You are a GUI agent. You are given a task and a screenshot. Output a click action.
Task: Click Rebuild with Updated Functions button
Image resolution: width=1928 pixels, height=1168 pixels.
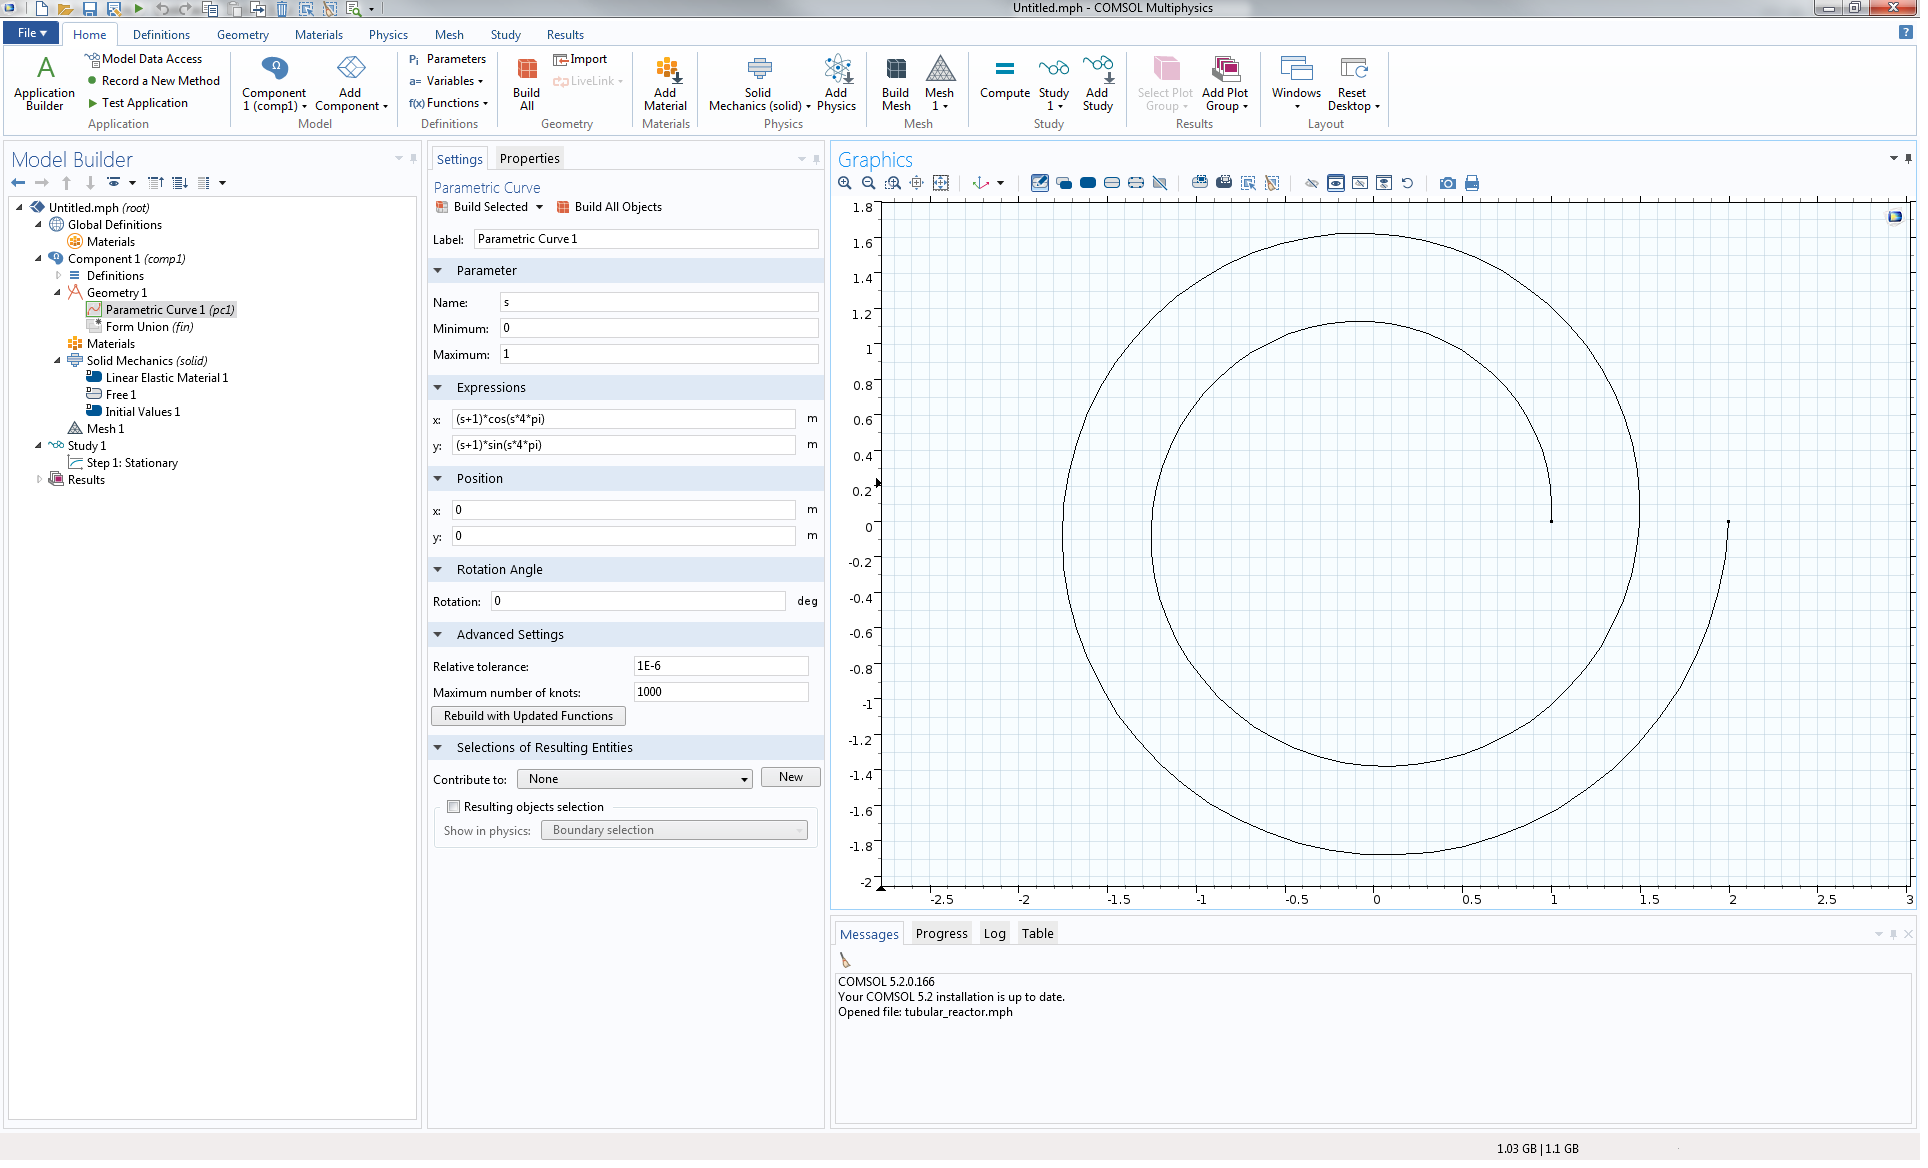click(528, 716)
